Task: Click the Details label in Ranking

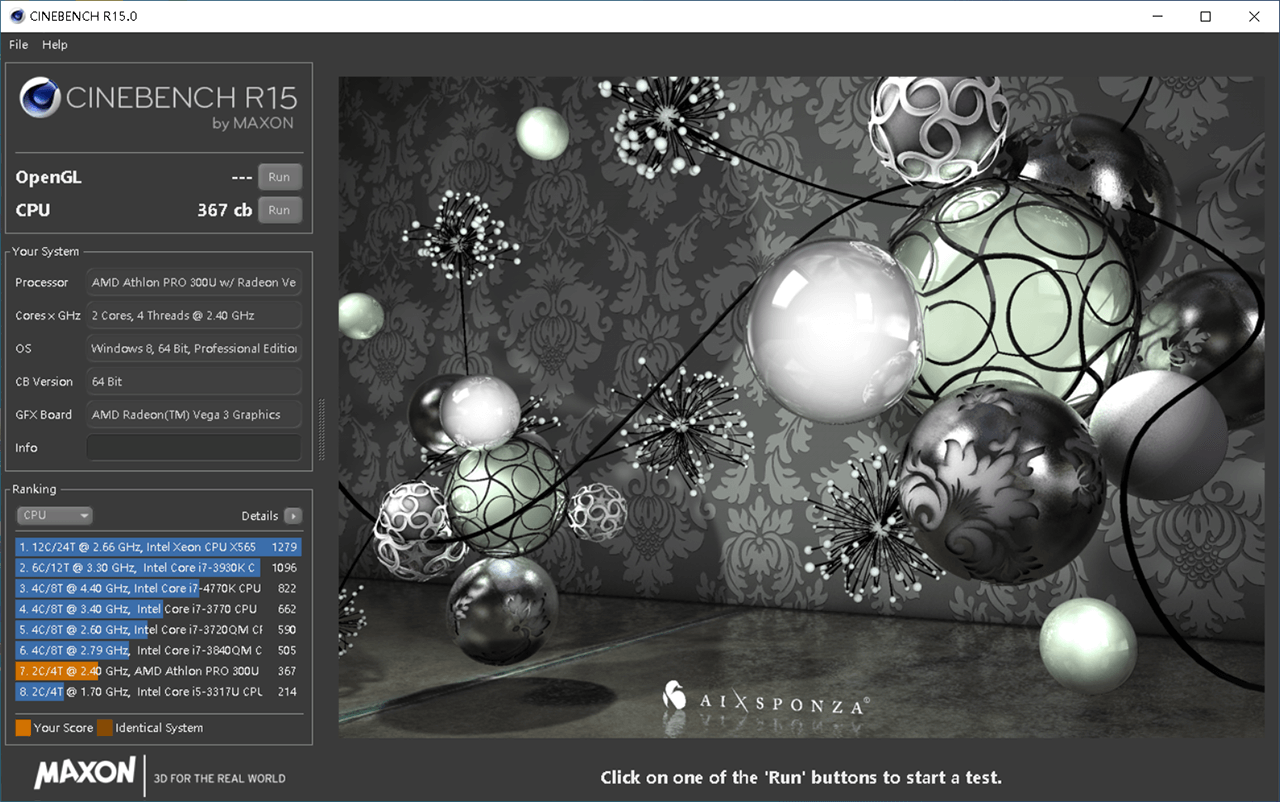Action: click(x=260, y=516)
